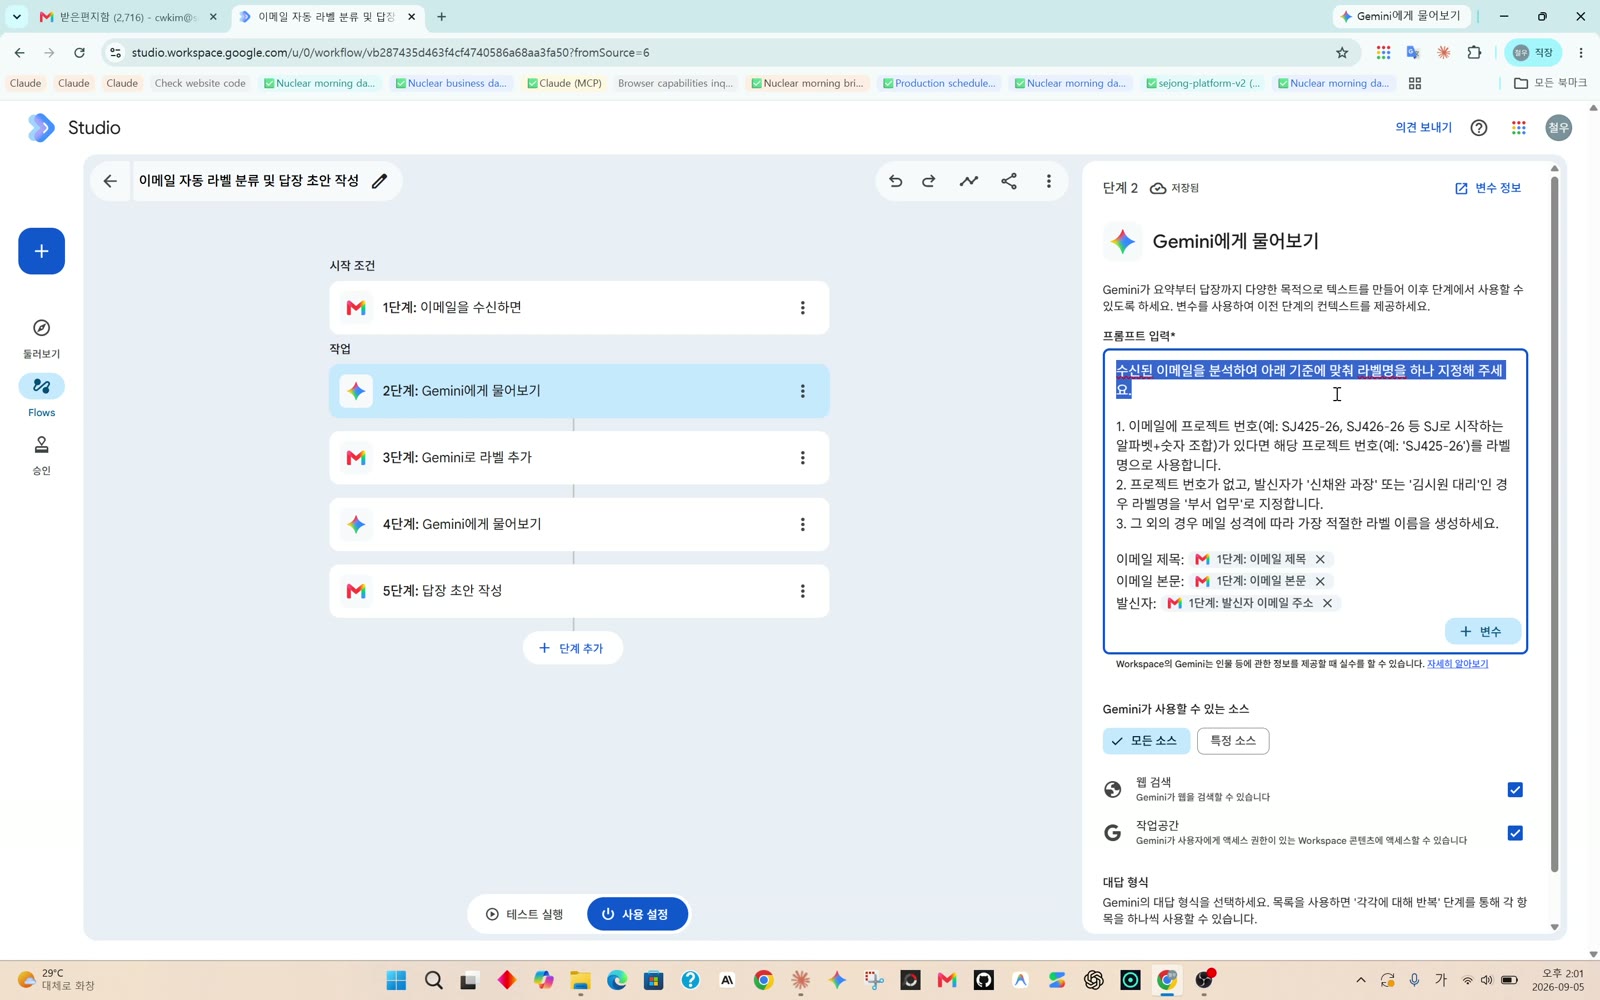Share the workflow
This screenshot has height=1000, width=1600.
point(1009,181)
